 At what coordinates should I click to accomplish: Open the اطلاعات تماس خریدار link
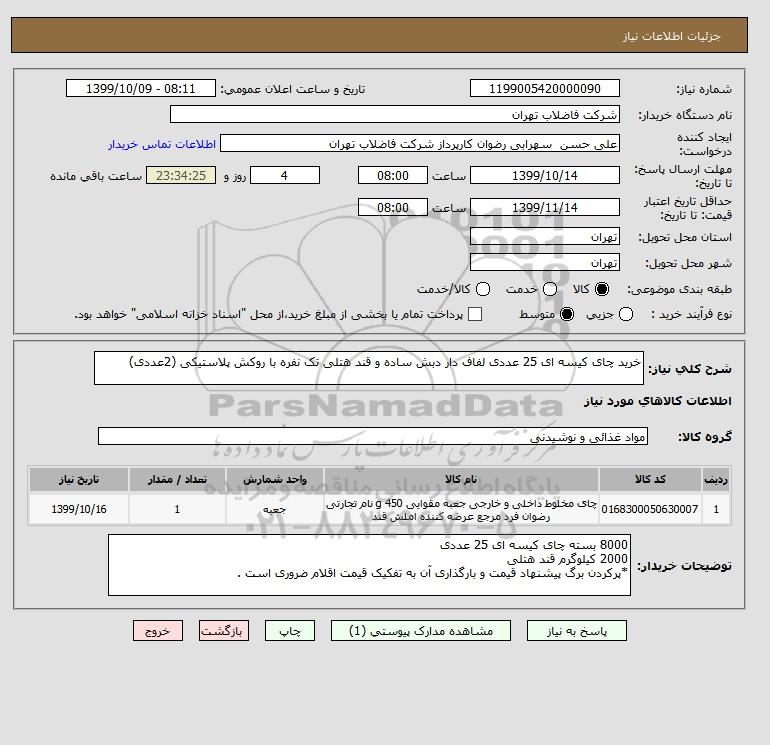pos(162,144)
